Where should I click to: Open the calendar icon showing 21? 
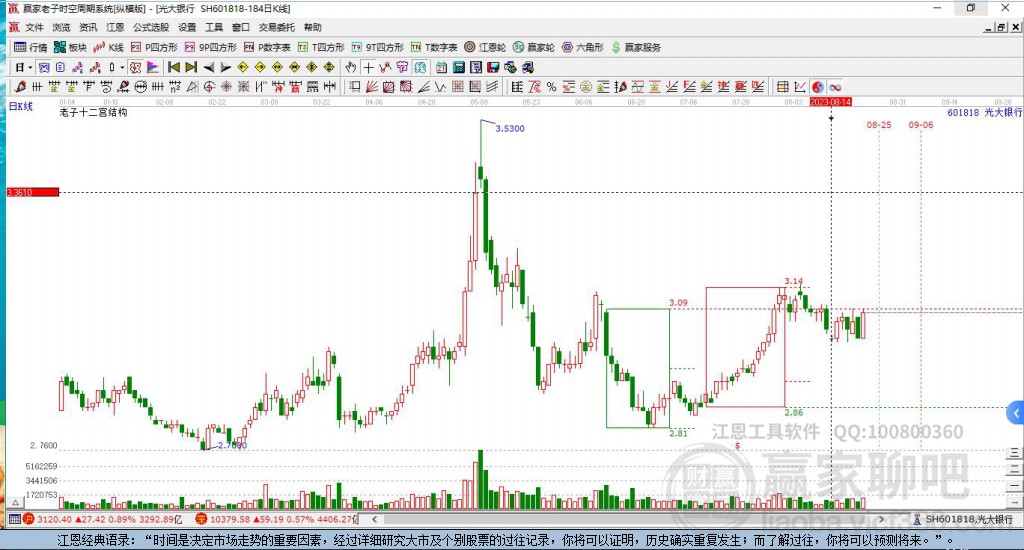(x=441, y=67)
